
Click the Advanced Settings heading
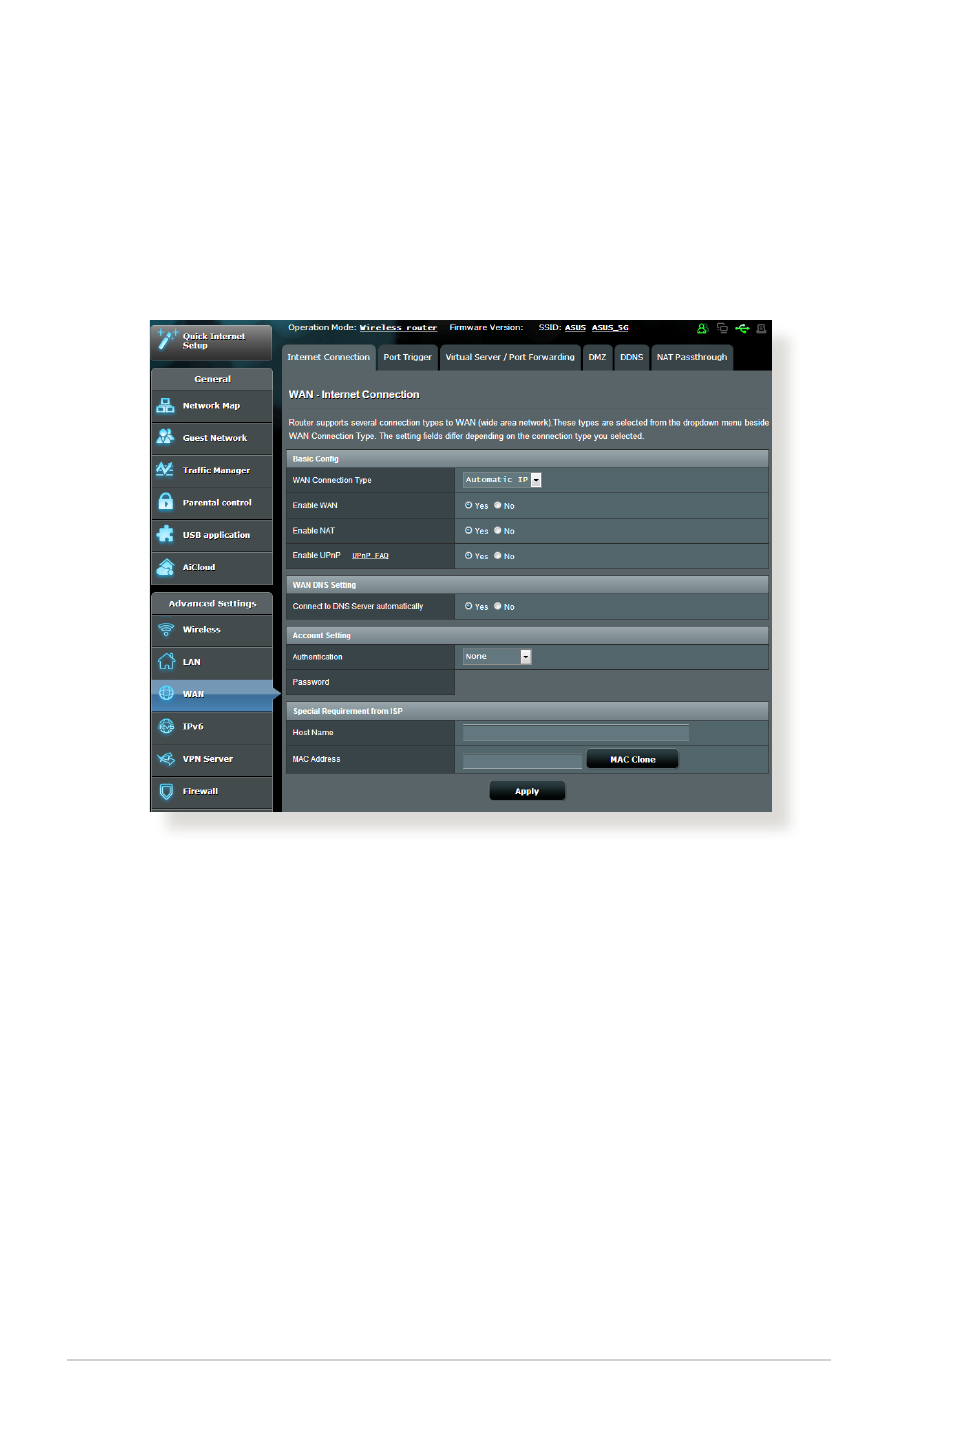tap(212, 604)
